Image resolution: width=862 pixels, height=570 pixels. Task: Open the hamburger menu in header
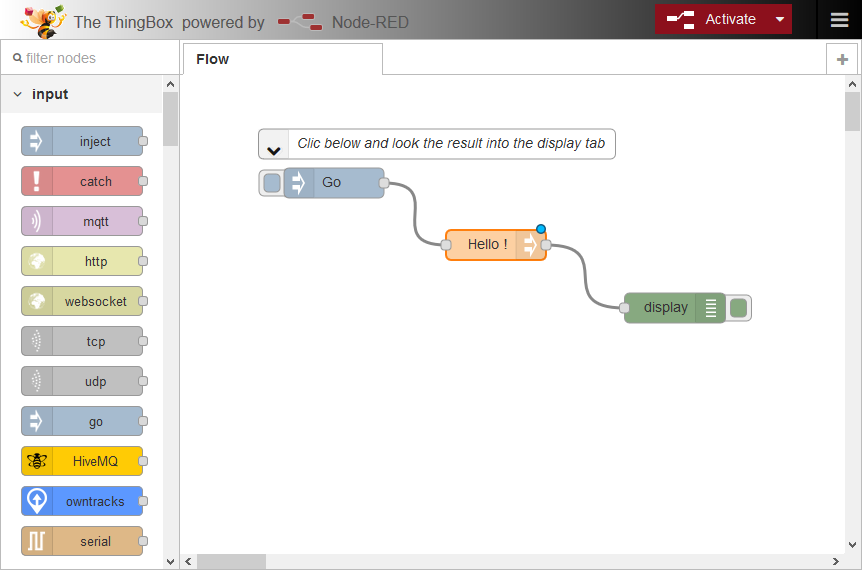(838, 20)
